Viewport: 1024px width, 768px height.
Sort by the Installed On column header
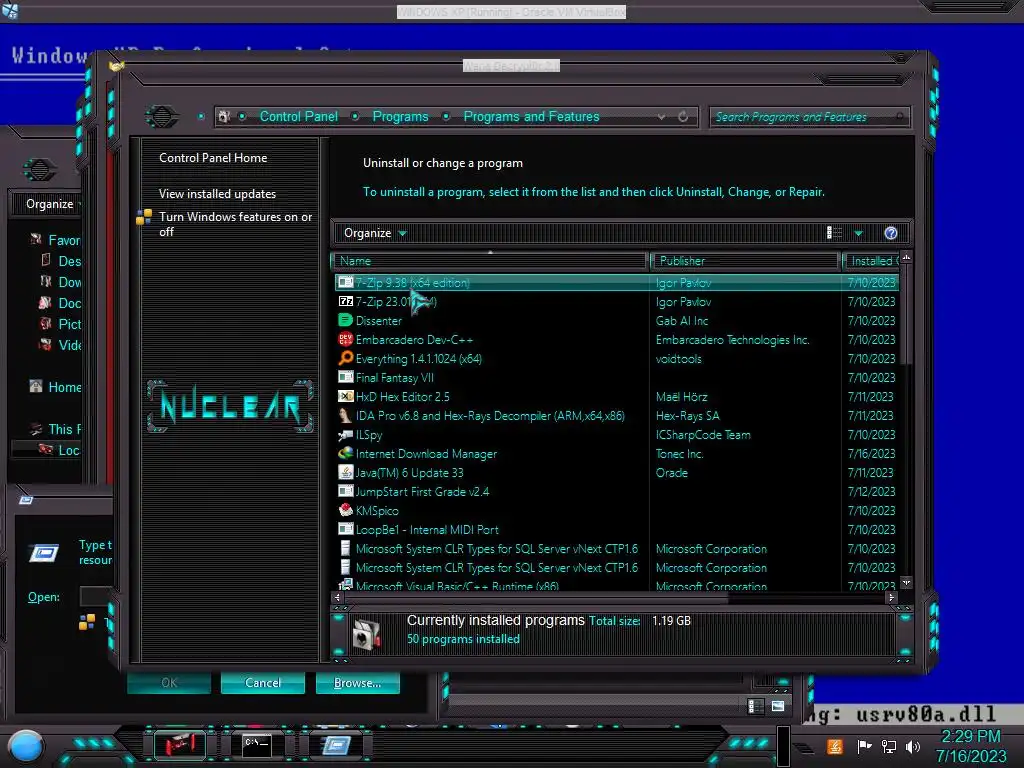tap(871, 261)
